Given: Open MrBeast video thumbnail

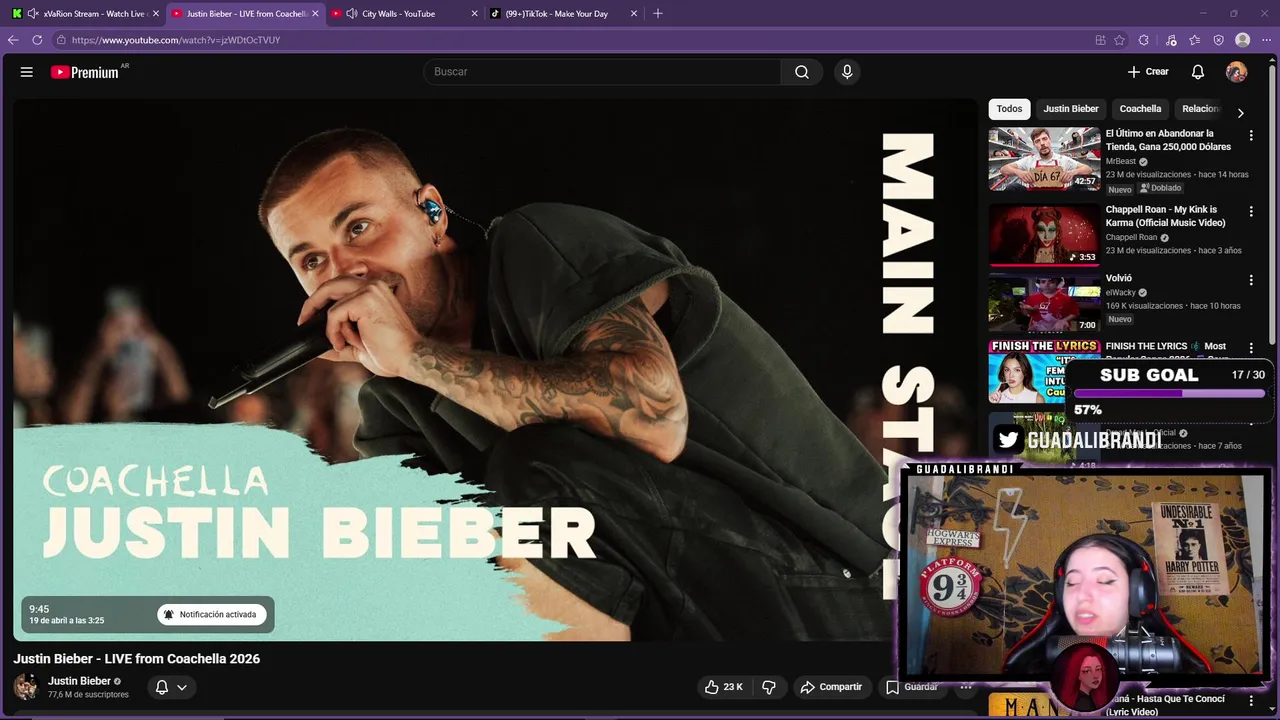Looking at the screenshot, I should (1044, 159).
